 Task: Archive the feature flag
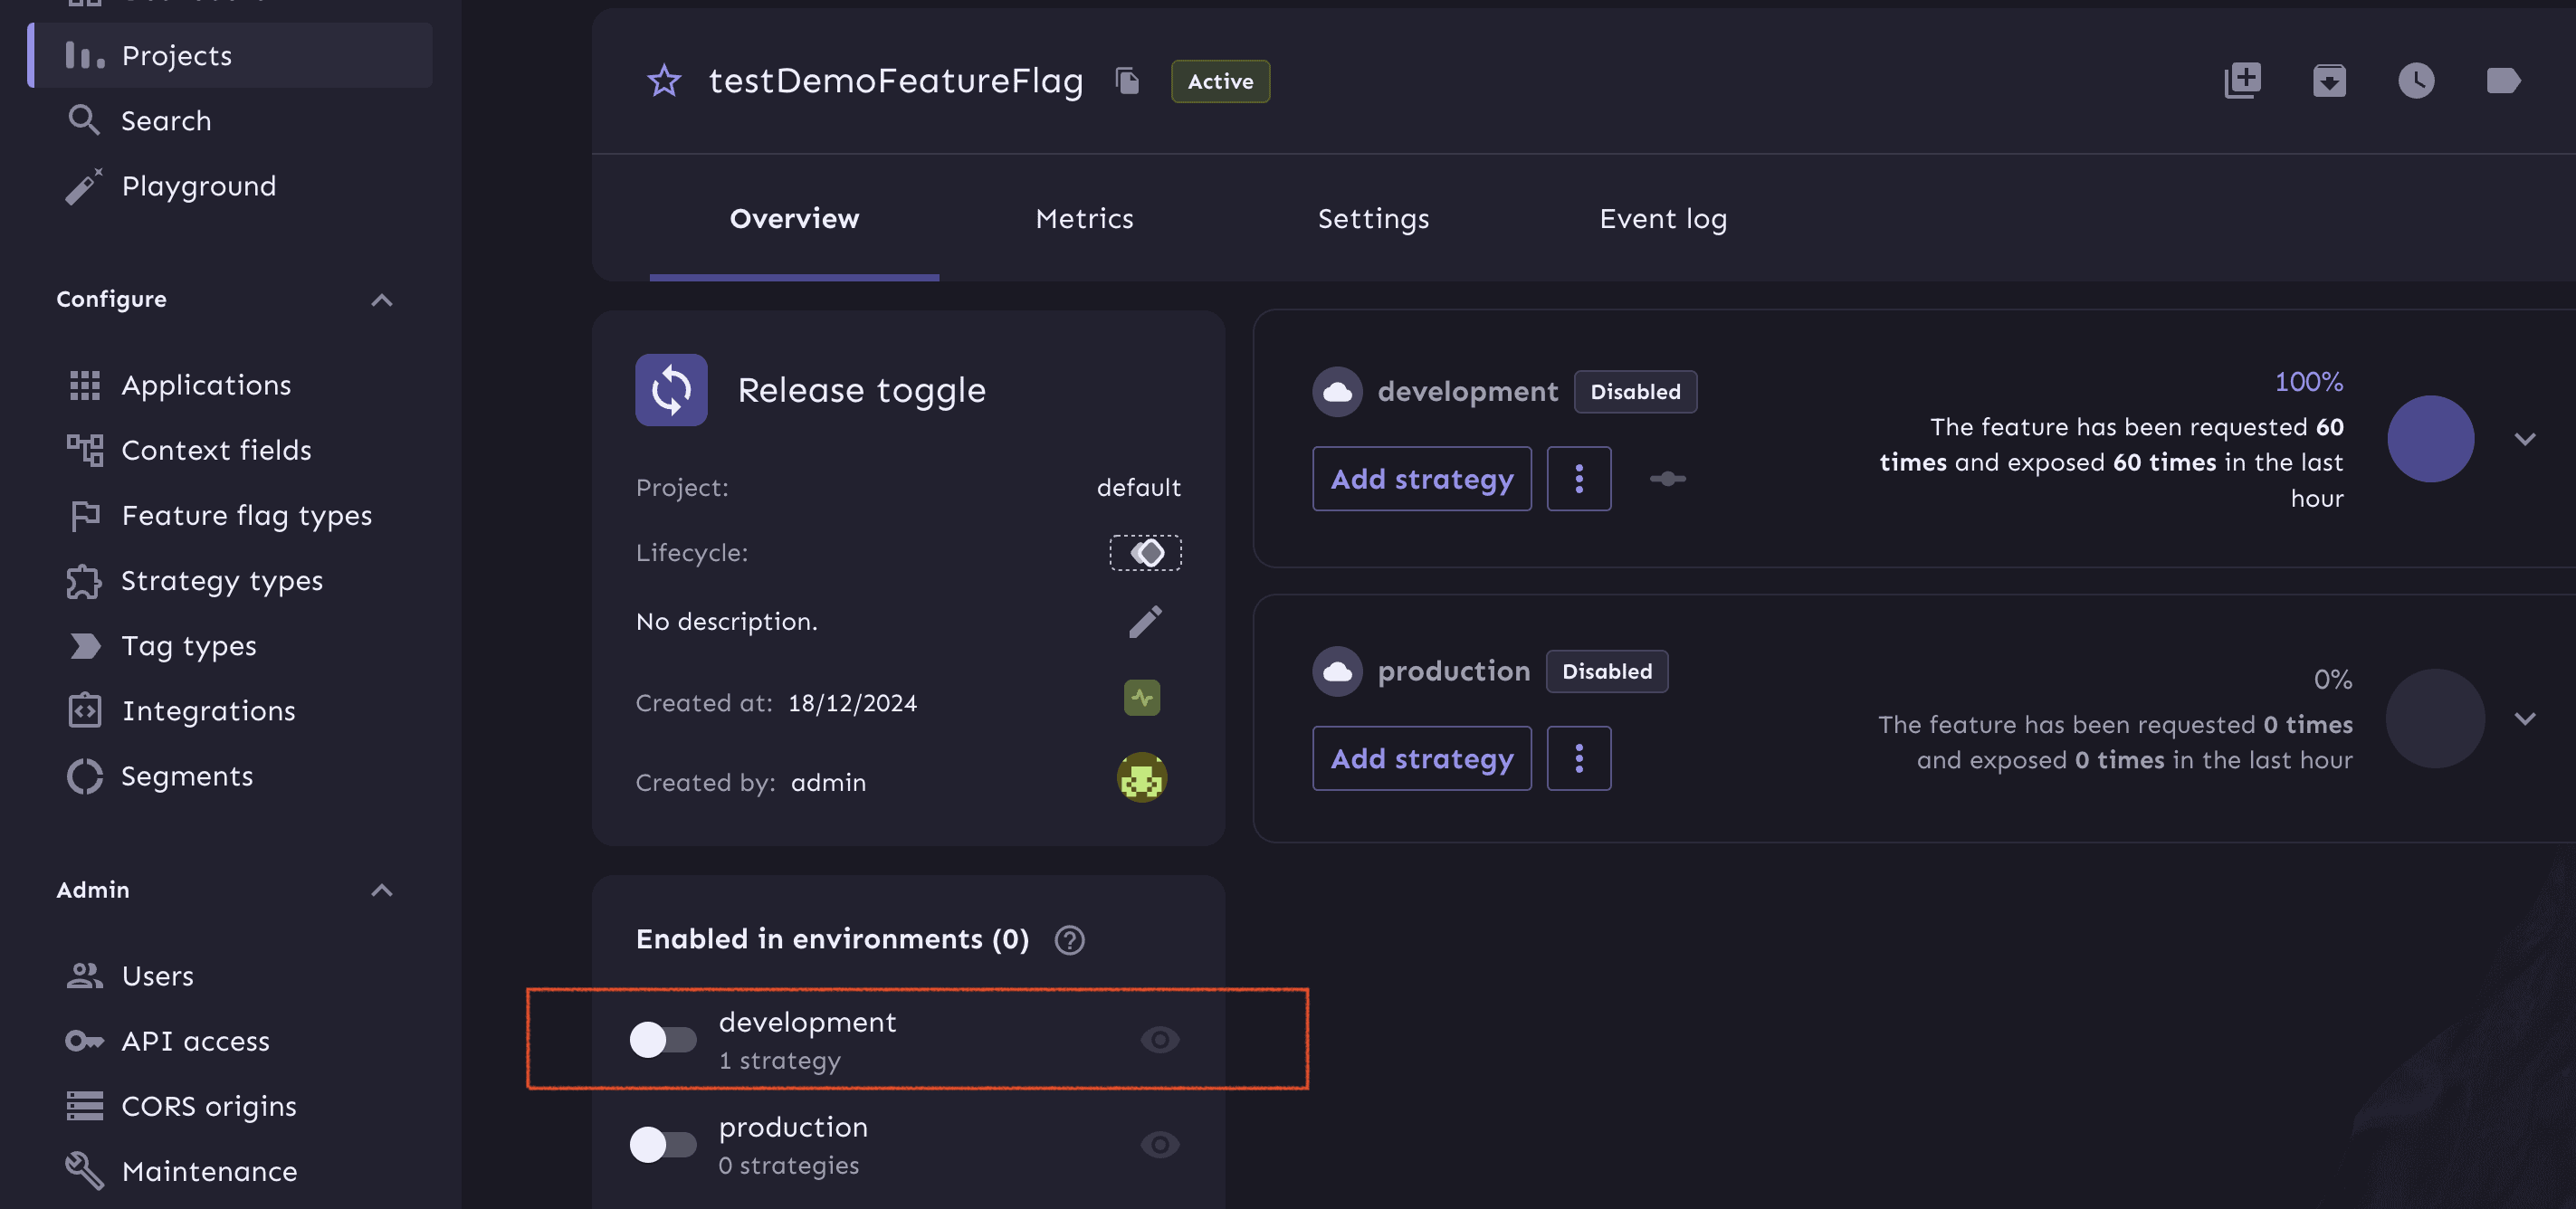[x=2329, y=81]
